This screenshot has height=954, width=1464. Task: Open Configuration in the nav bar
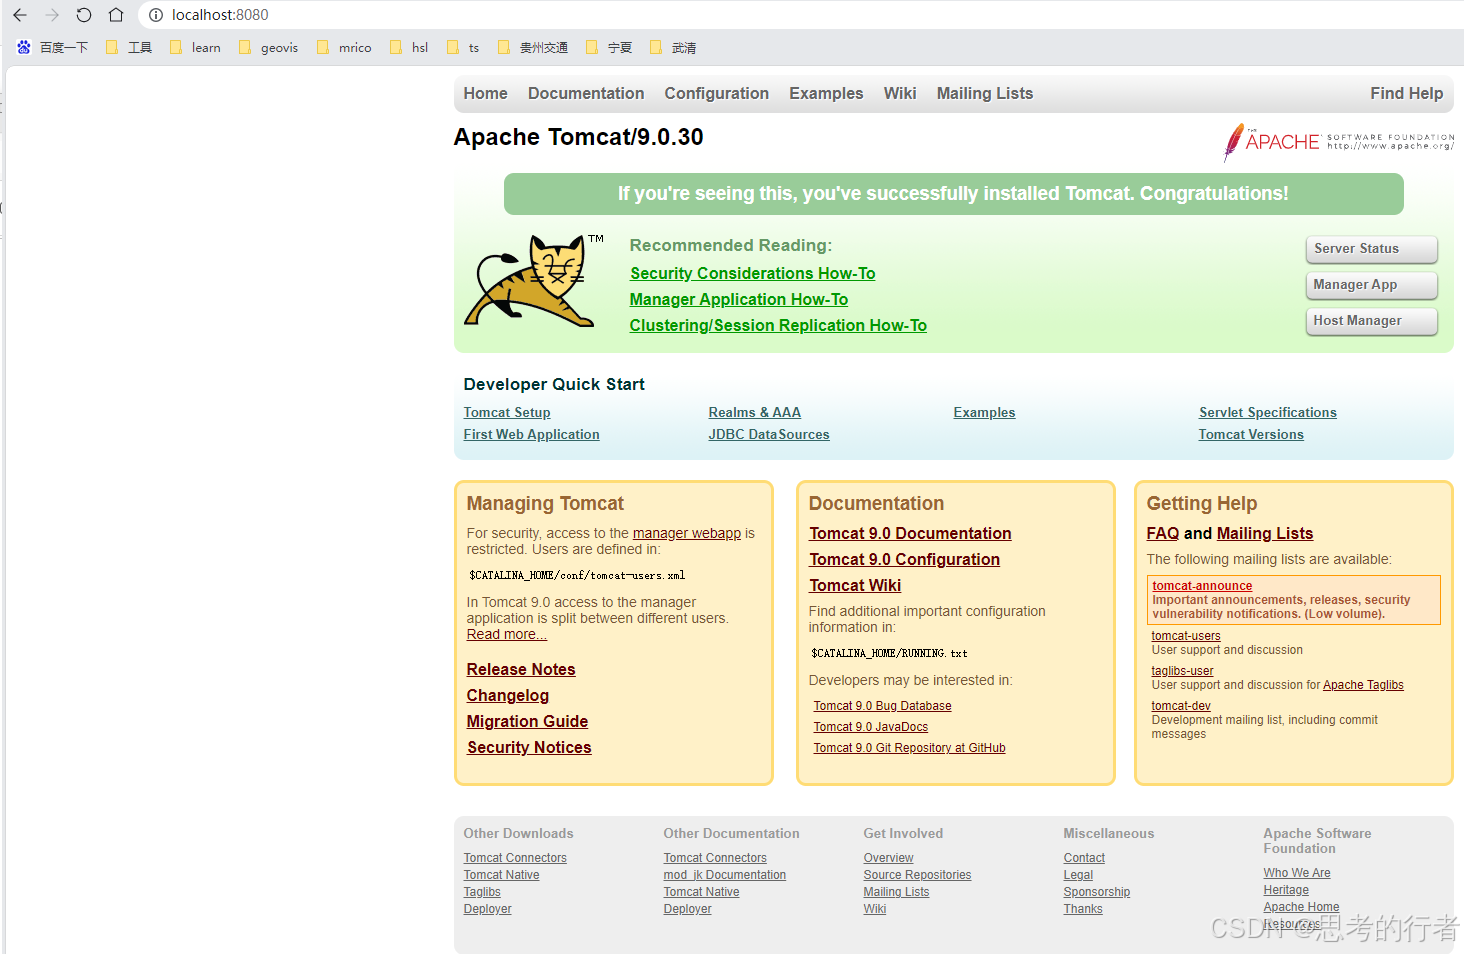(716, 93)
